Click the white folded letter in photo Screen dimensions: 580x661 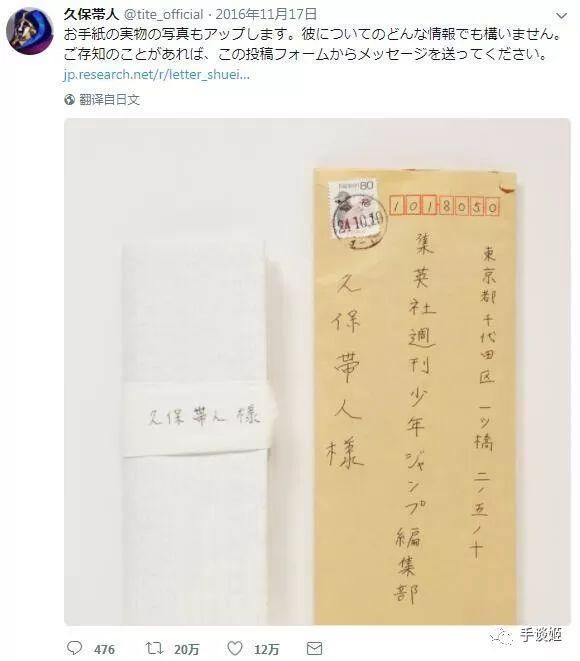198,434
